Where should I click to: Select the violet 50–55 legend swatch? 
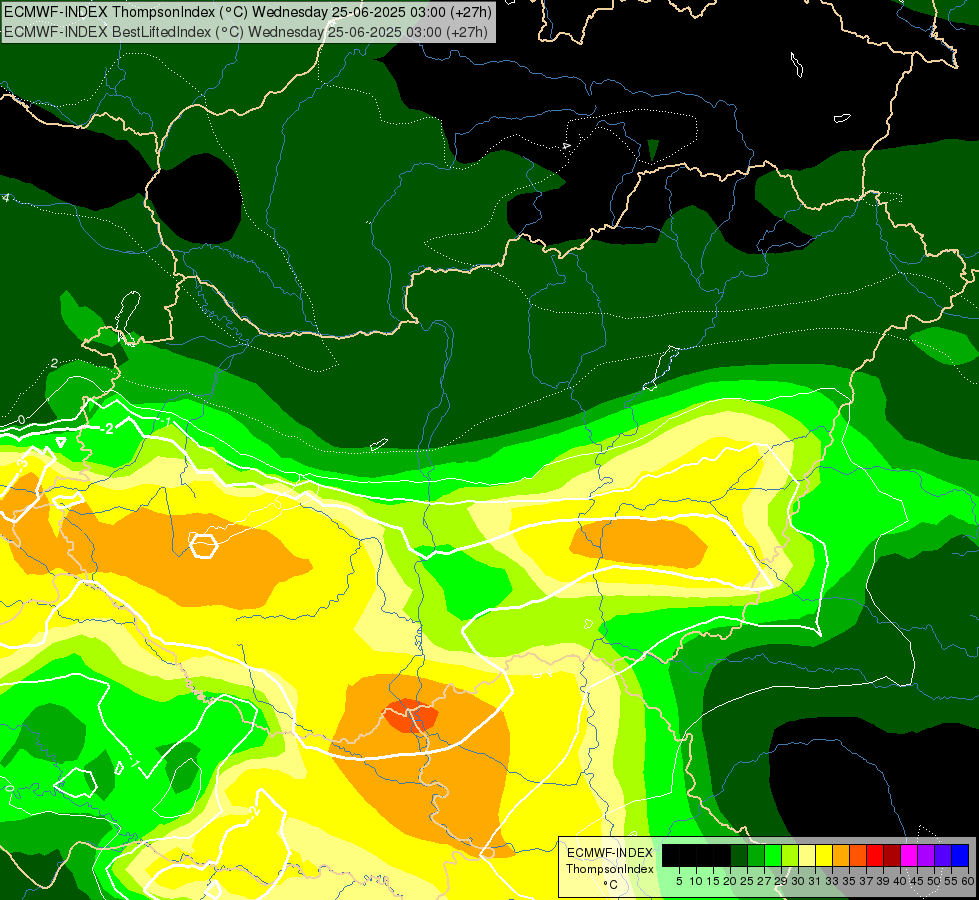point(943,855)
